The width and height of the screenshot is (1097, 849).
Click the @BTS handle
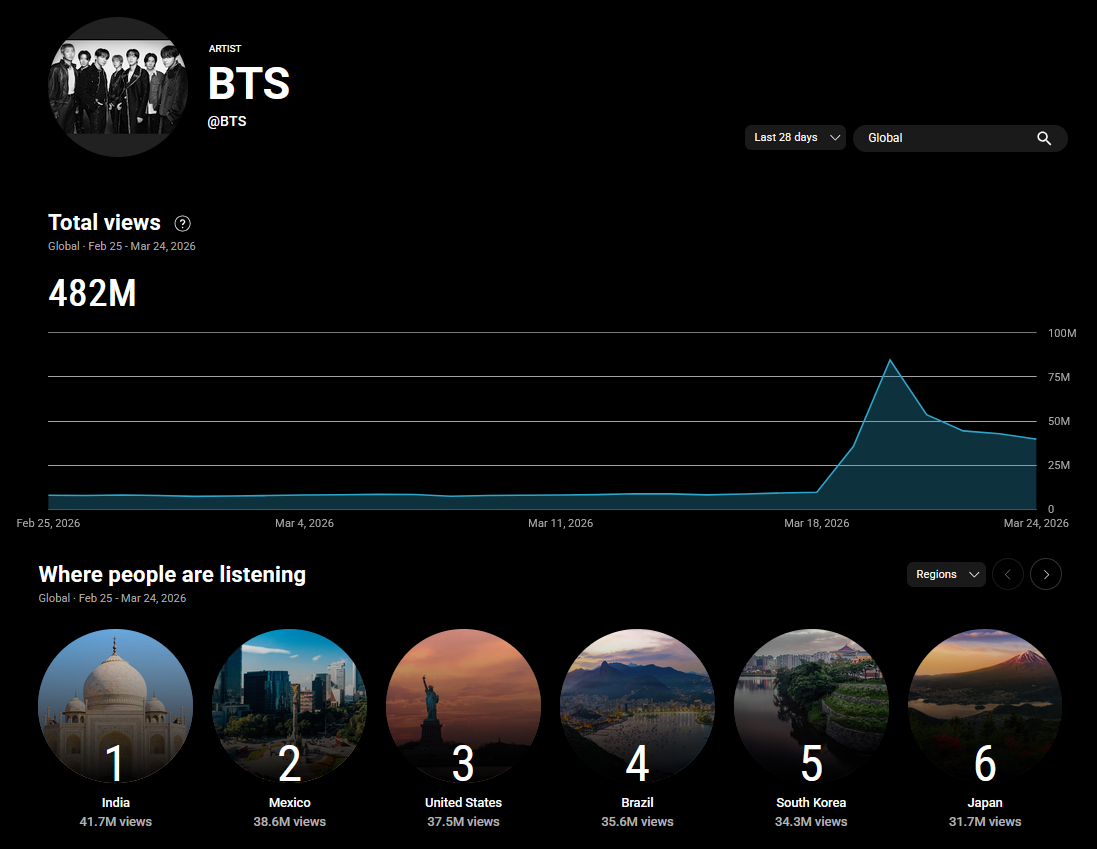pyautogui.click(x=227, y=121)
